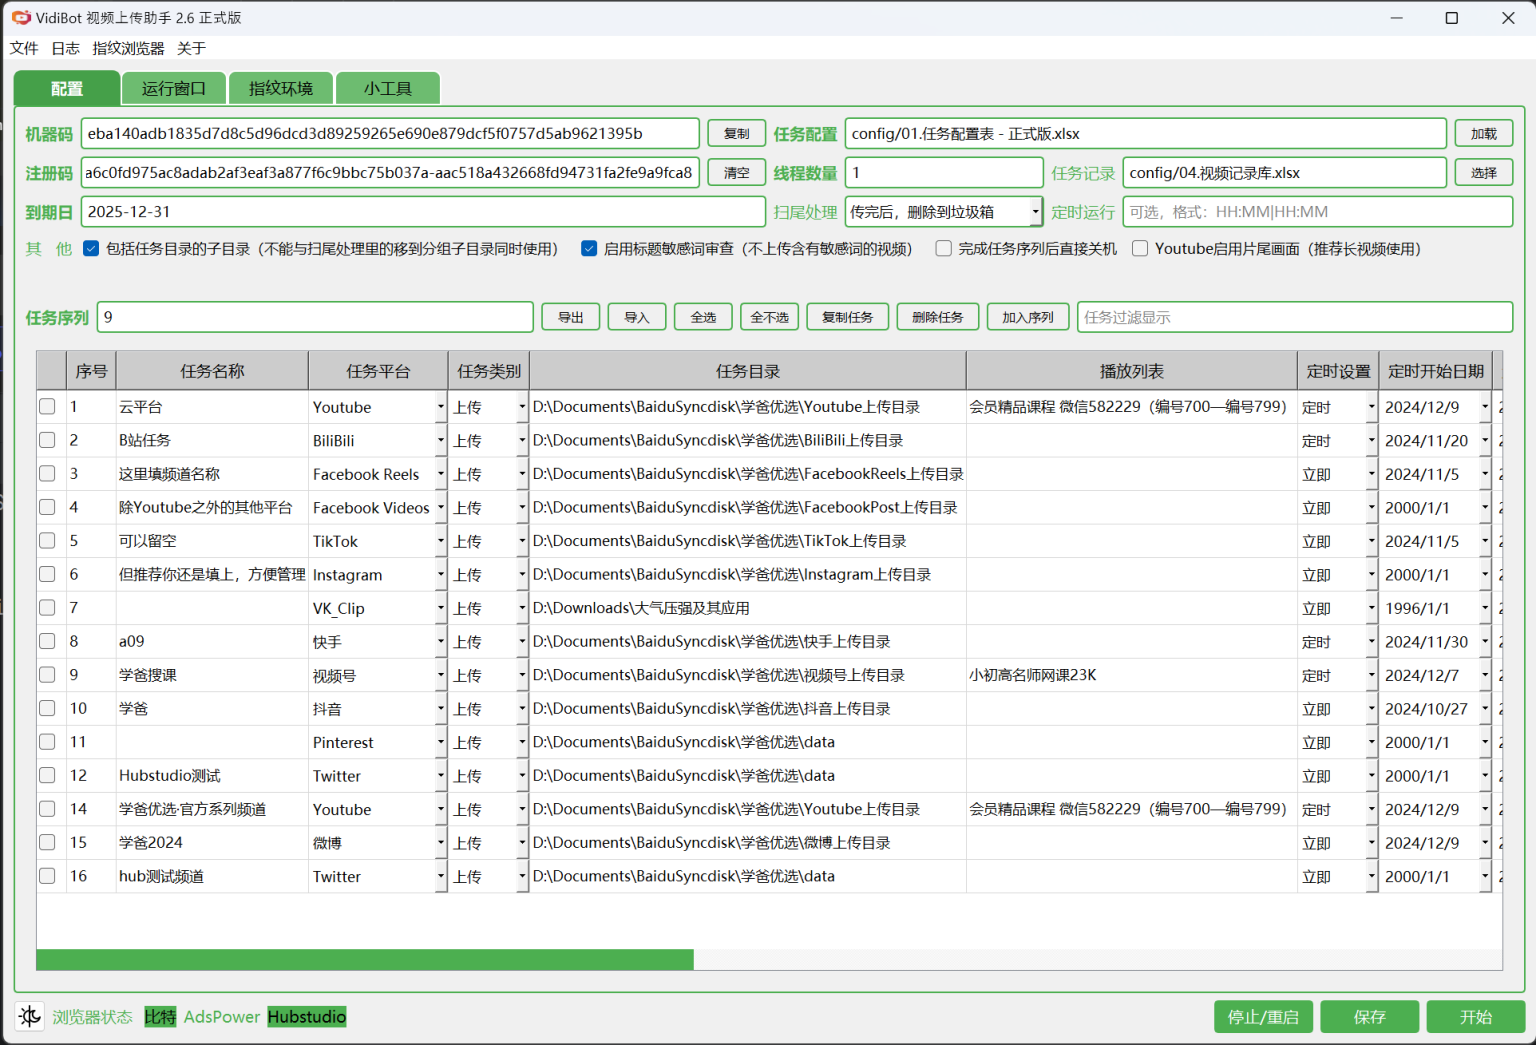Open timing dropdown for row 9 视频号
The width and height of the screenshot is (1536, 1045).
pos(1371,675)
